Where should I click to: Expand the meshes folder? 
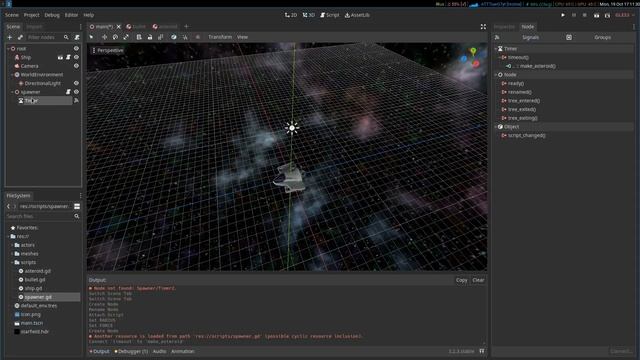(x=12, y=253)
